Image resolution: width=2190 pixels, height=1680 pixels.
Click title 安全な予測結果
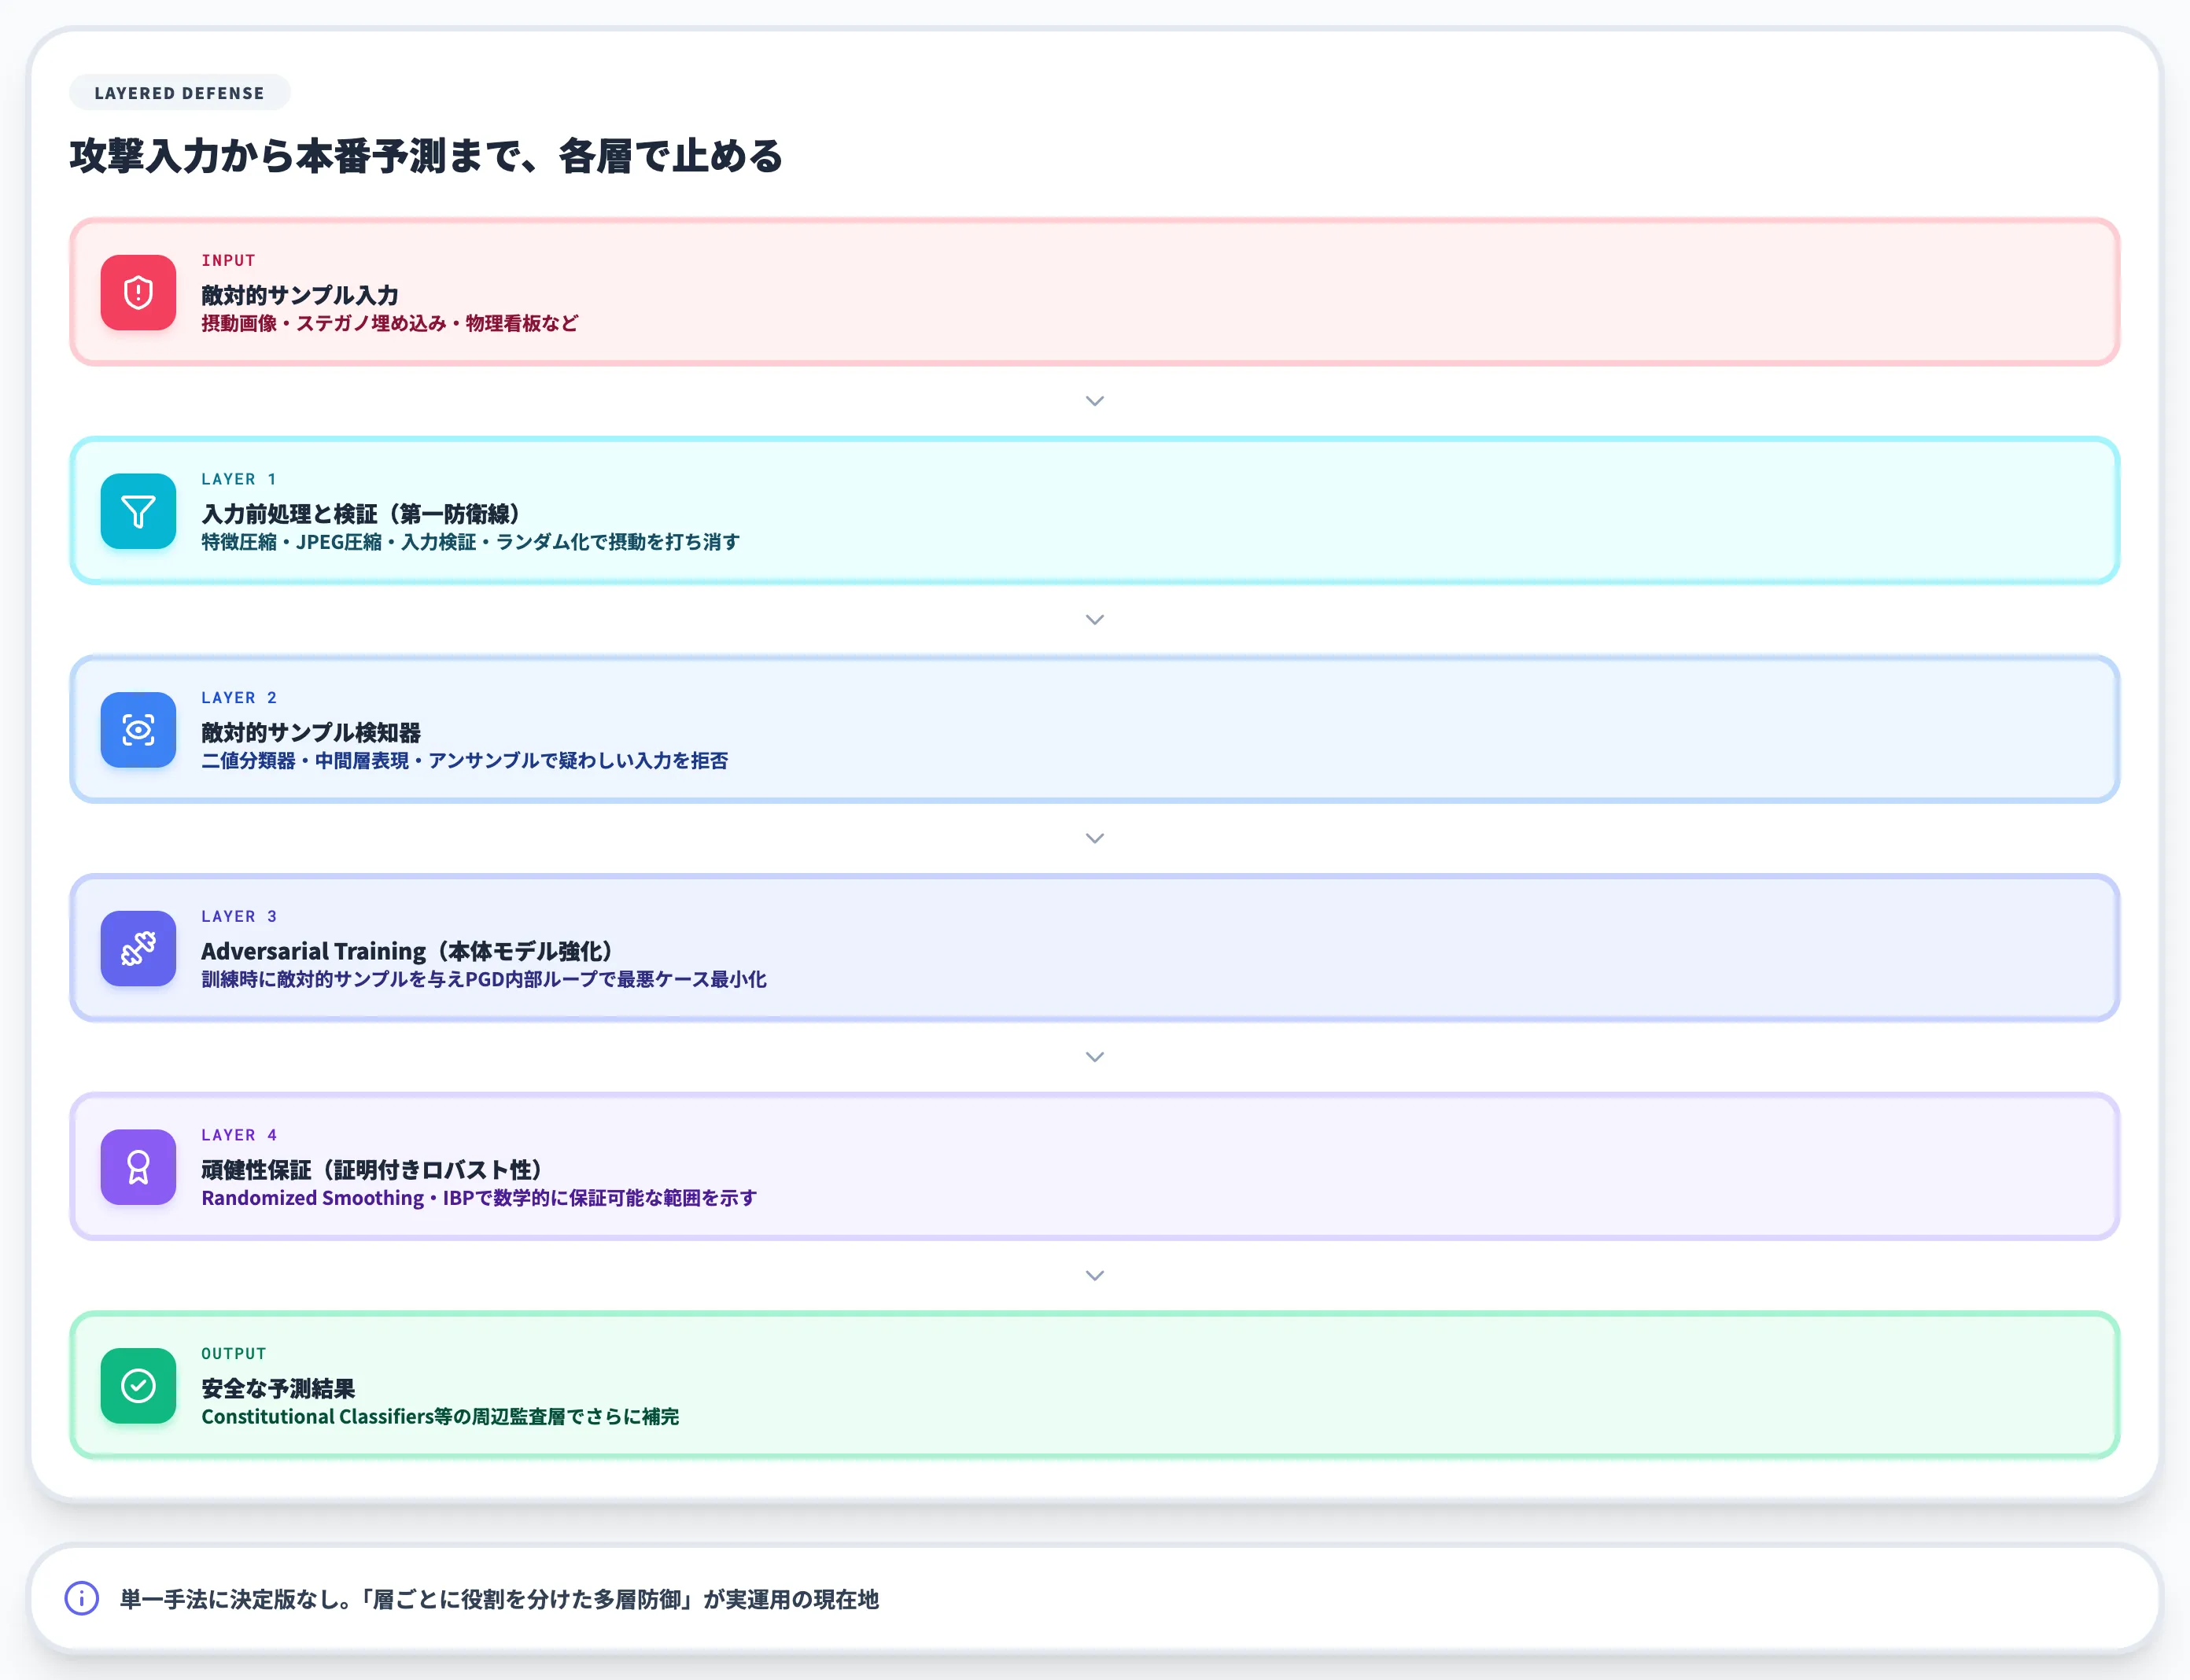pos(278,1389)
